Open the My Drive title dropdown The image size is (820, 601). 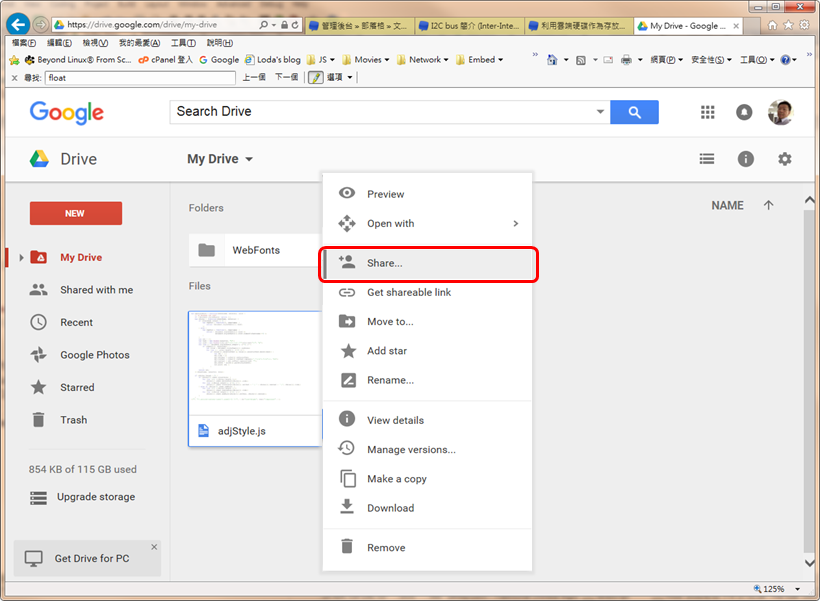pyautogui.click(x=220, y=158)
